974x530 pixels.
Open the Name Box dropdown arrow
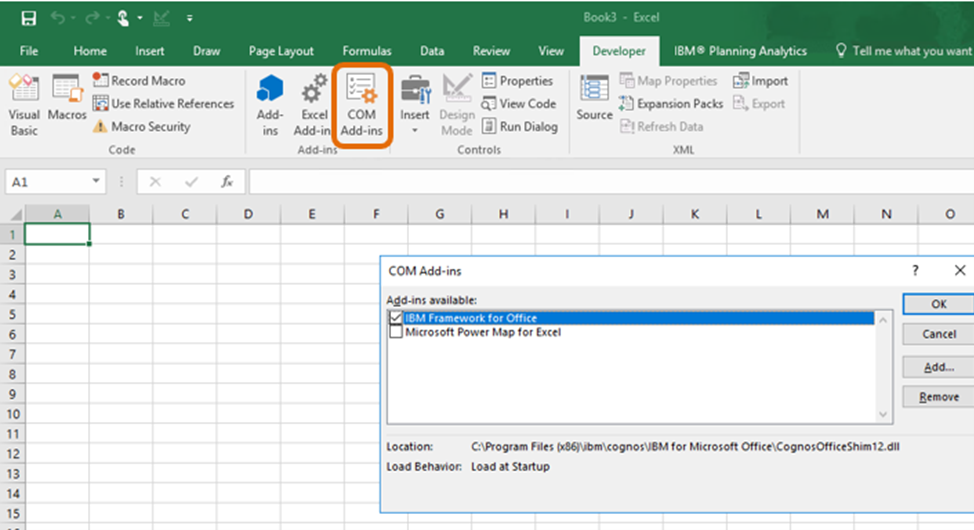[97, 182]
